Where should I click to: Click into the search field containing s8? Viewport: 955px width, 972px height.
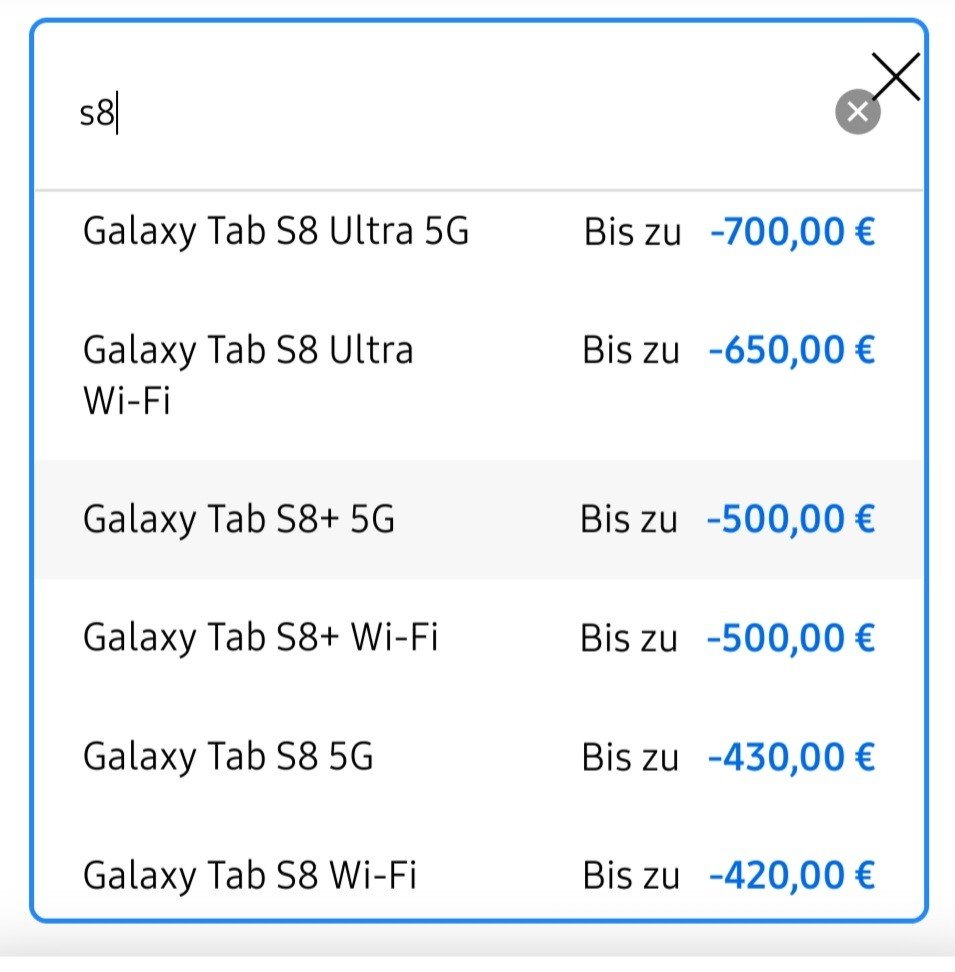[x=440, y=114]
